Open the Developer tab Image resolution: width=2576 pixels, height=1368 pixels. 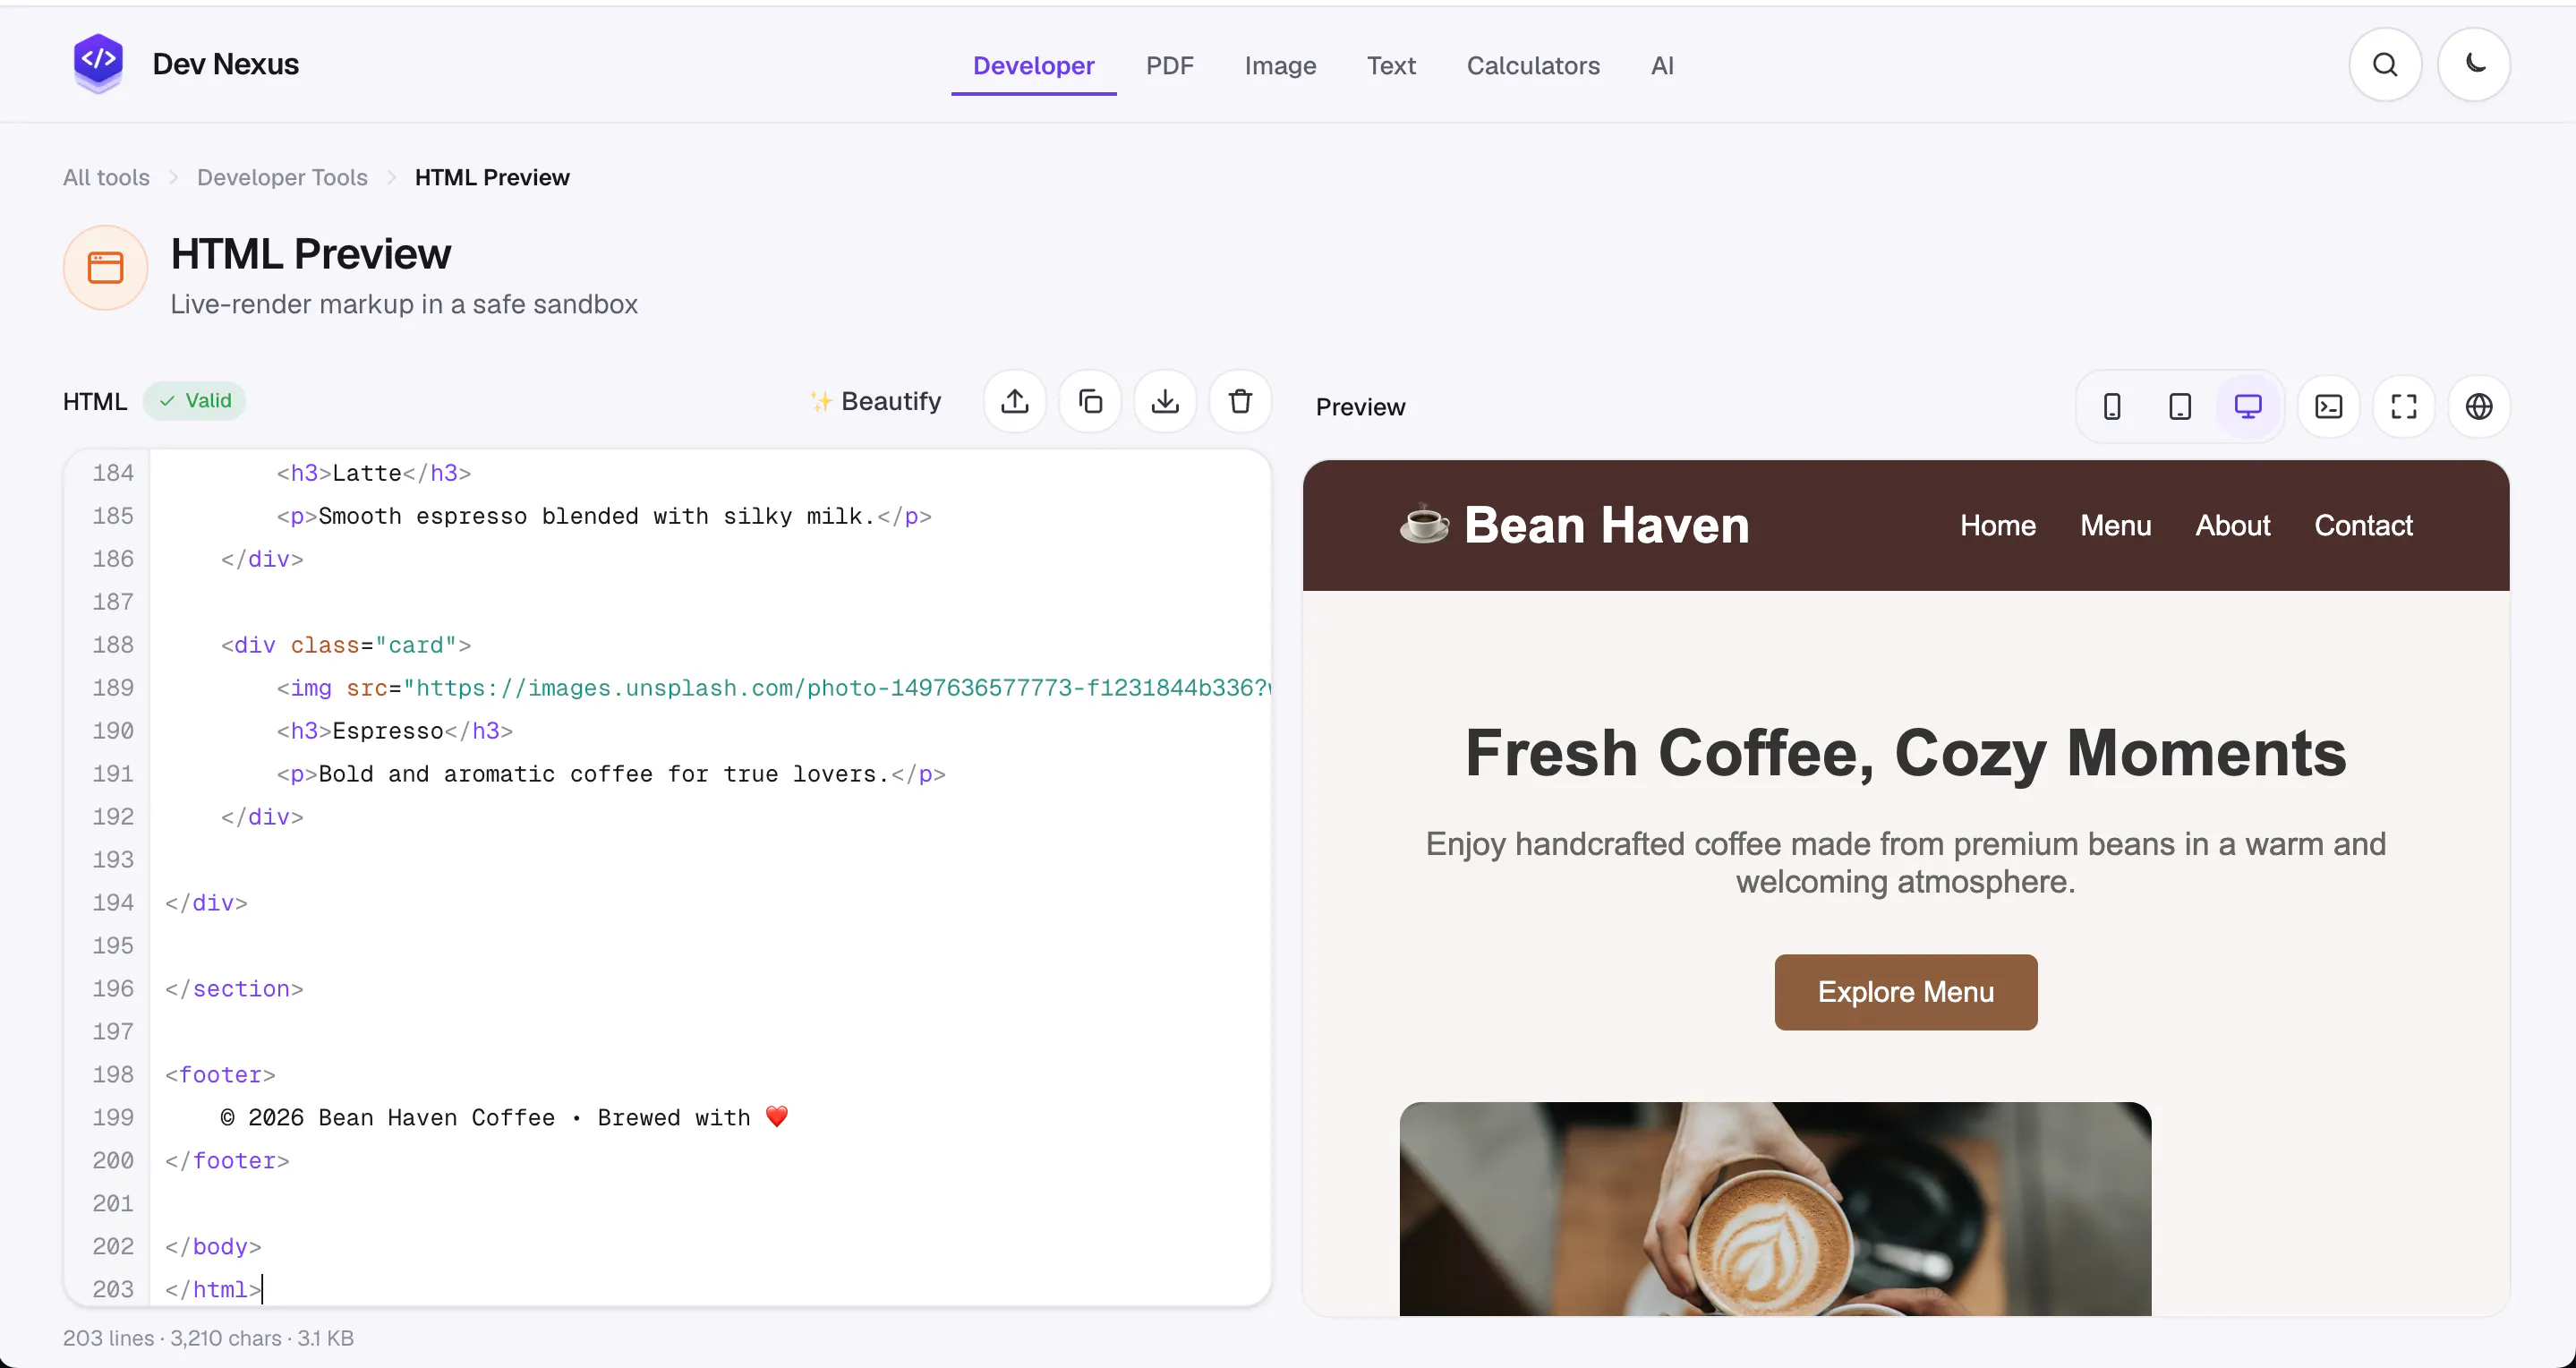1034,66
